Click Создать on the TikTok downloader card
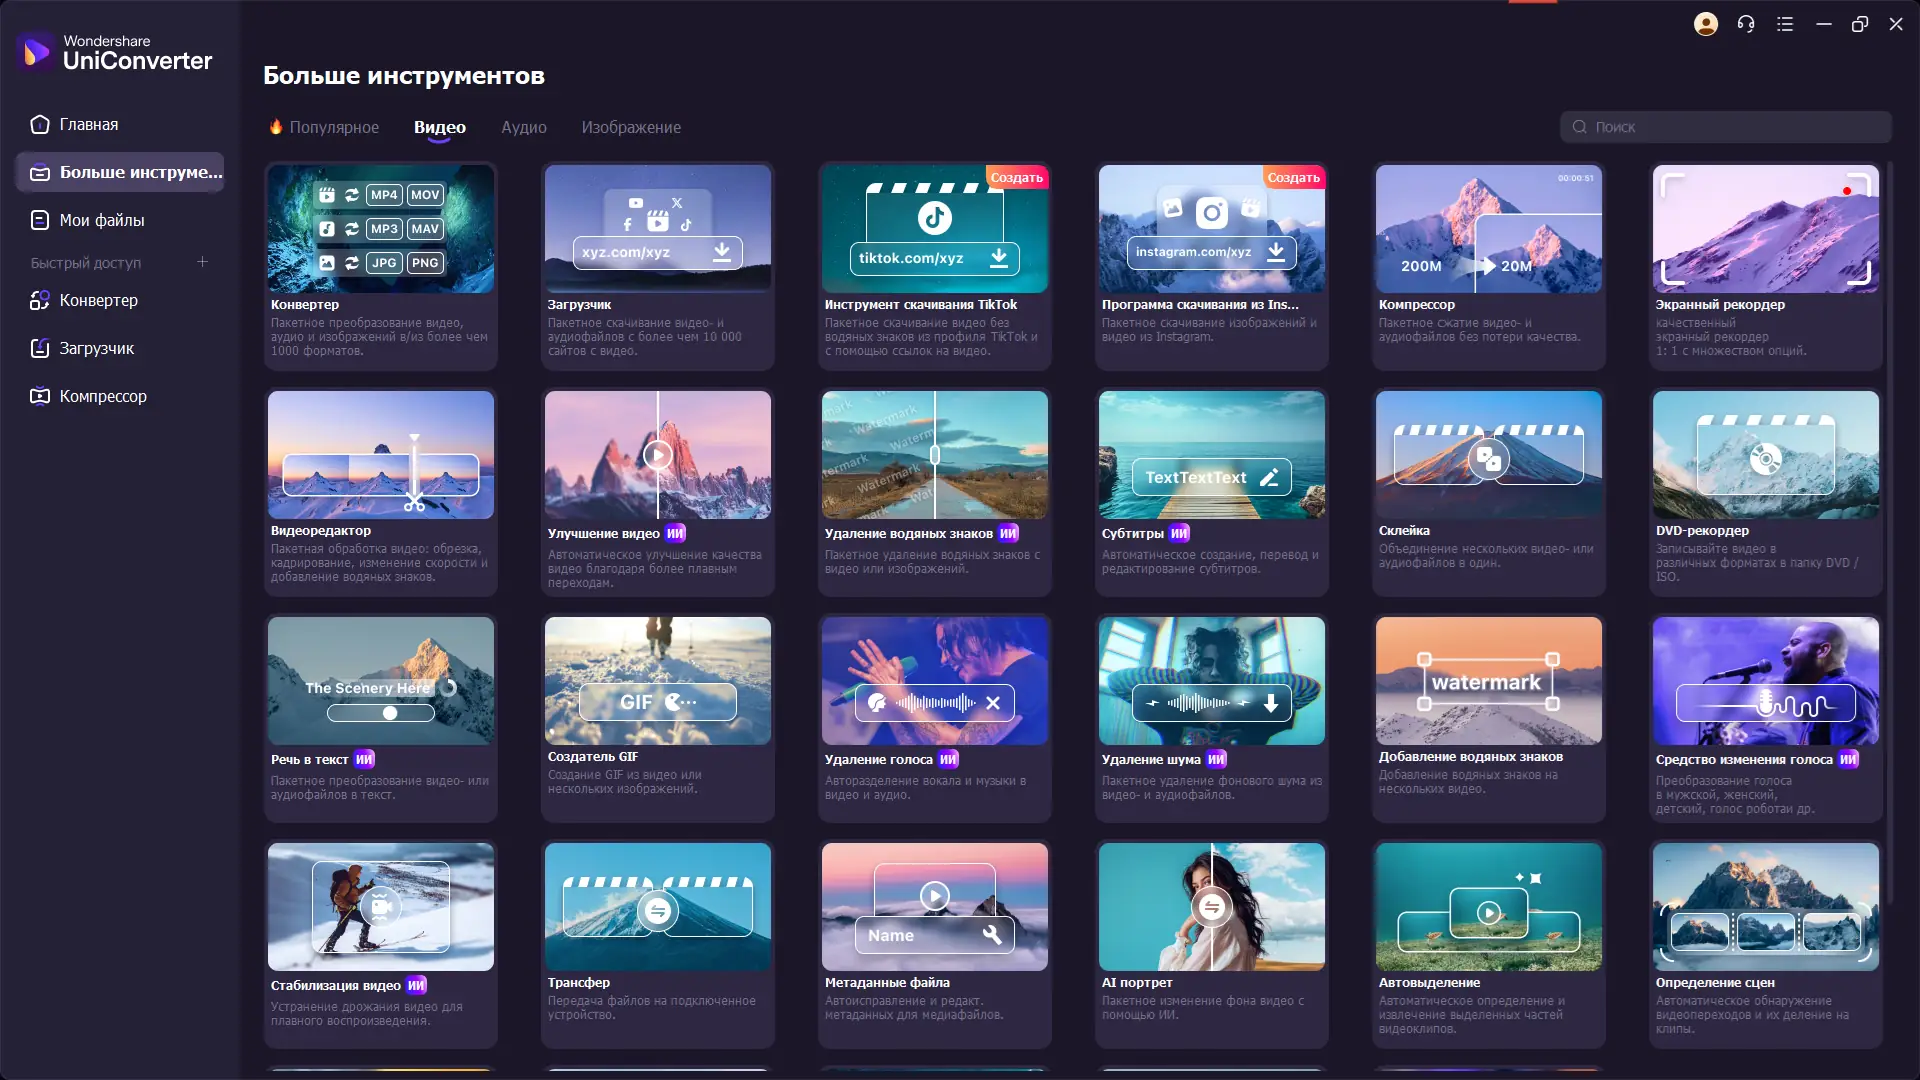This screenshot has height=1080, width=1920. point(1016,176)
